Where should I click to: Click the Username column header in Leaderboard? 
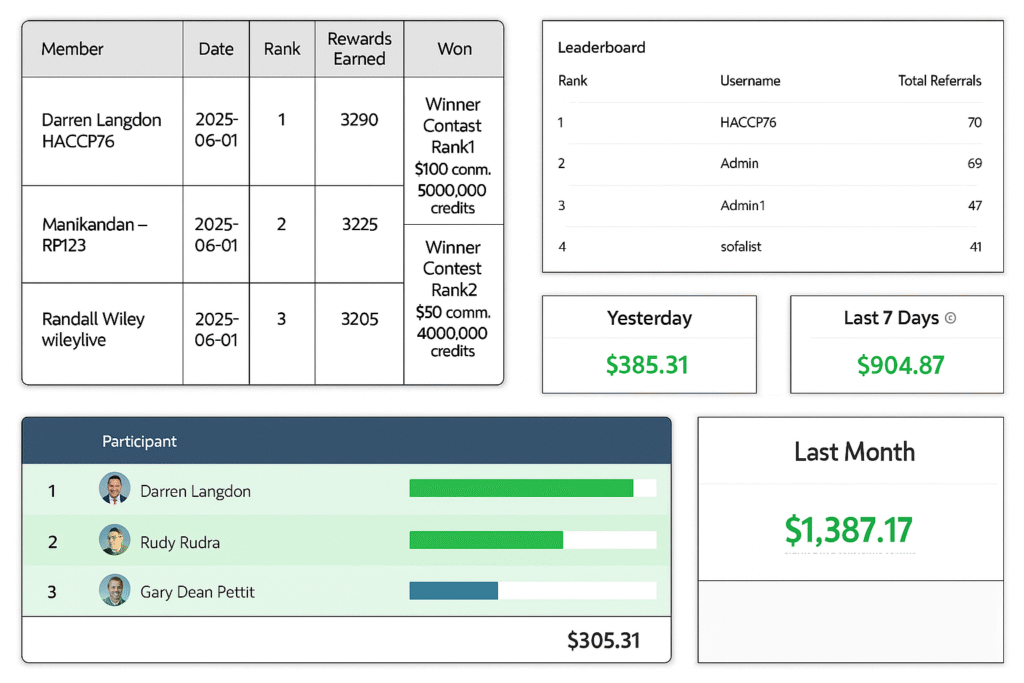(x=750, y=81)
